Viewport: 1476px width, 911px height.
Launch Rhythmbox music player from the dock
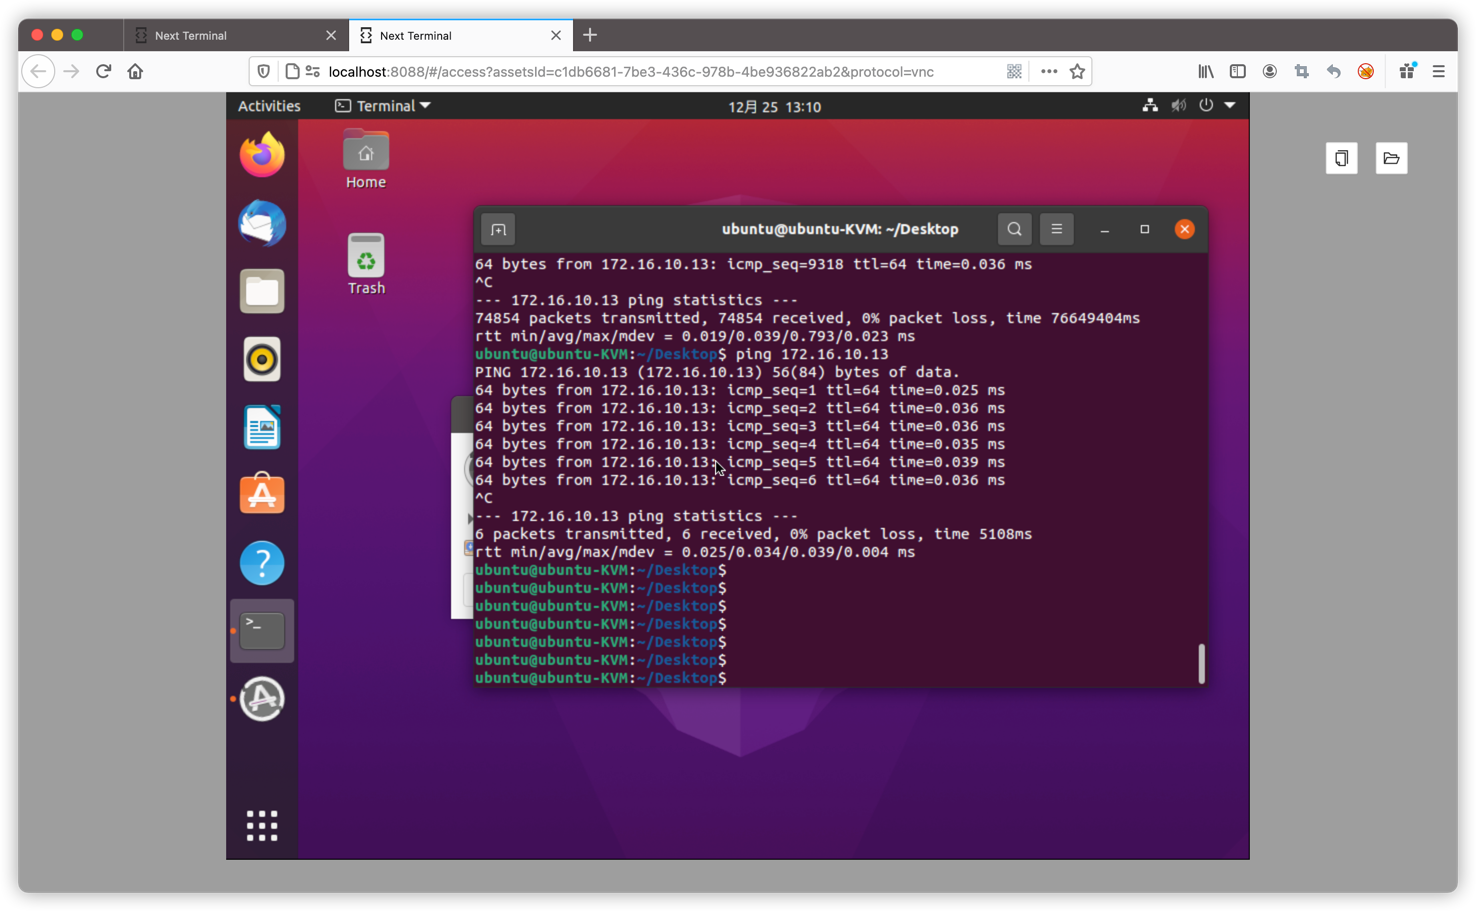click(x=262, y=359)
